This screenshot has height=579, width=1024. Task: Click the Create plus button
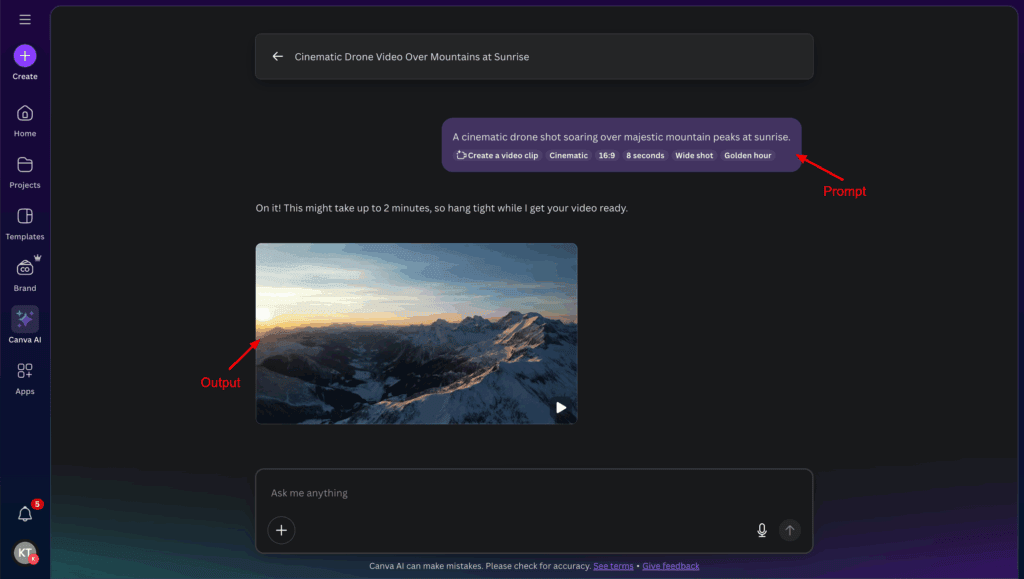(x=24, y=55)
